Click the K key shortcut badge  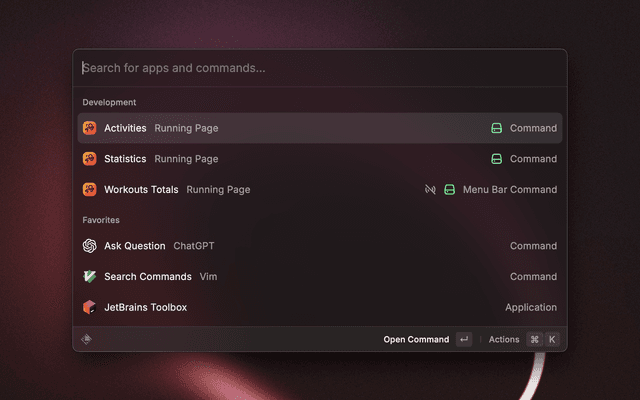point(552,340)
